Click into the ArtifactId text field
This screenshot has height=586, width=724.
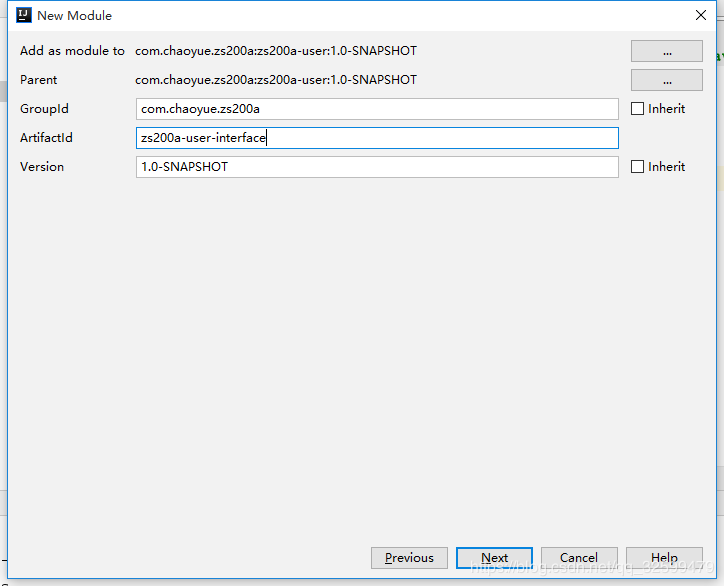point(377,138)
